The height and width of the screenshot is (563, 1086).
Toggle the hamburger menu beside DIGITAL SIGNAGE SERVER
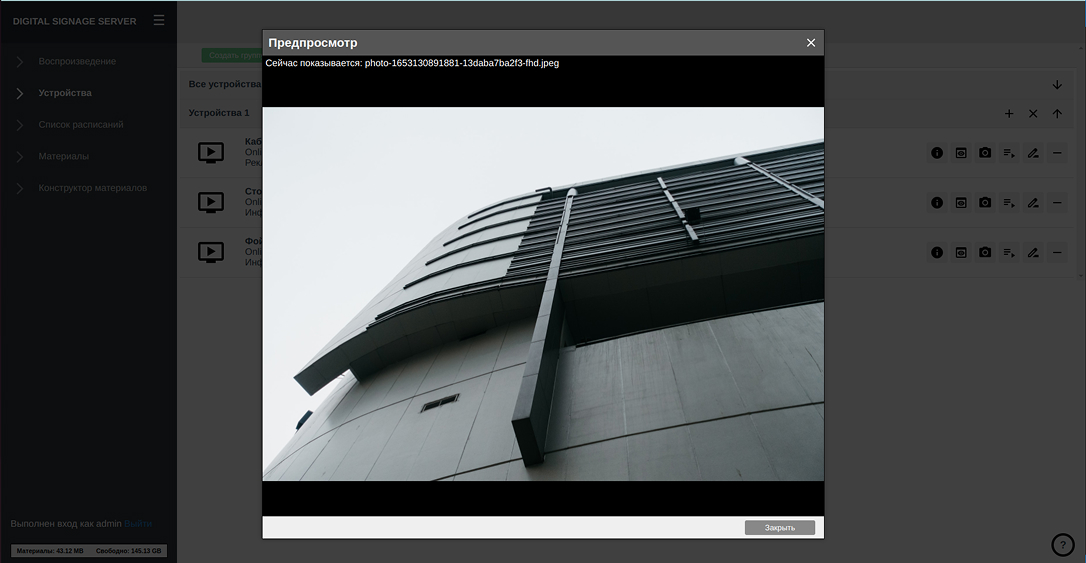(x=159, y=21)
